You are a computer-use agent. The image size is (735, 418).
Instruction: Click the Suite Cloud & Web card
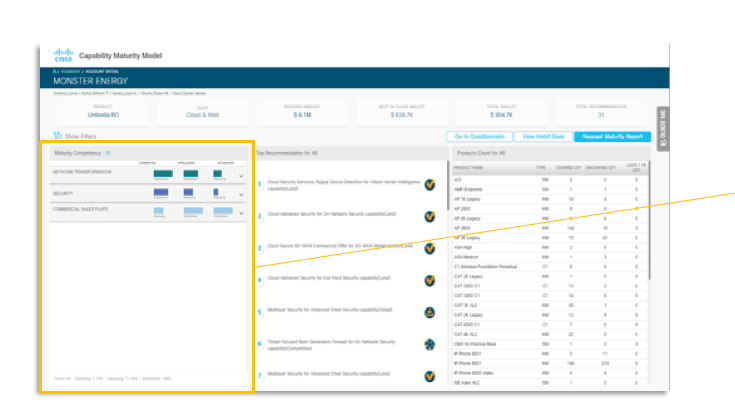coord(202,112)
